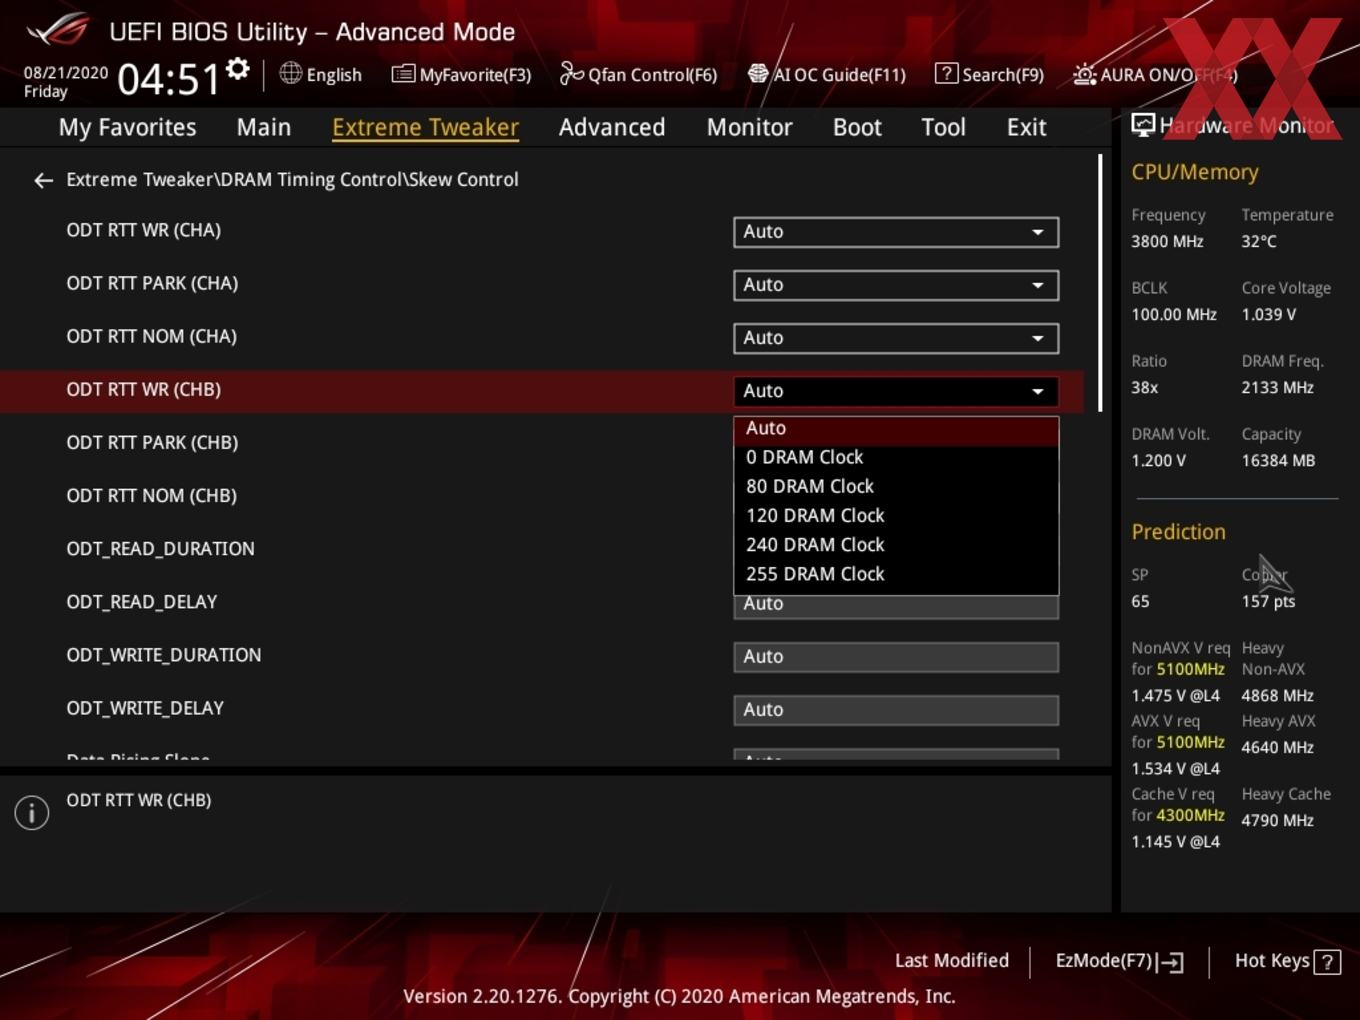Screen dimensions: 1360x1020
Task: Expand ODT RTT PARK (CHA) dropdown
Action: (x=896, y=285)
